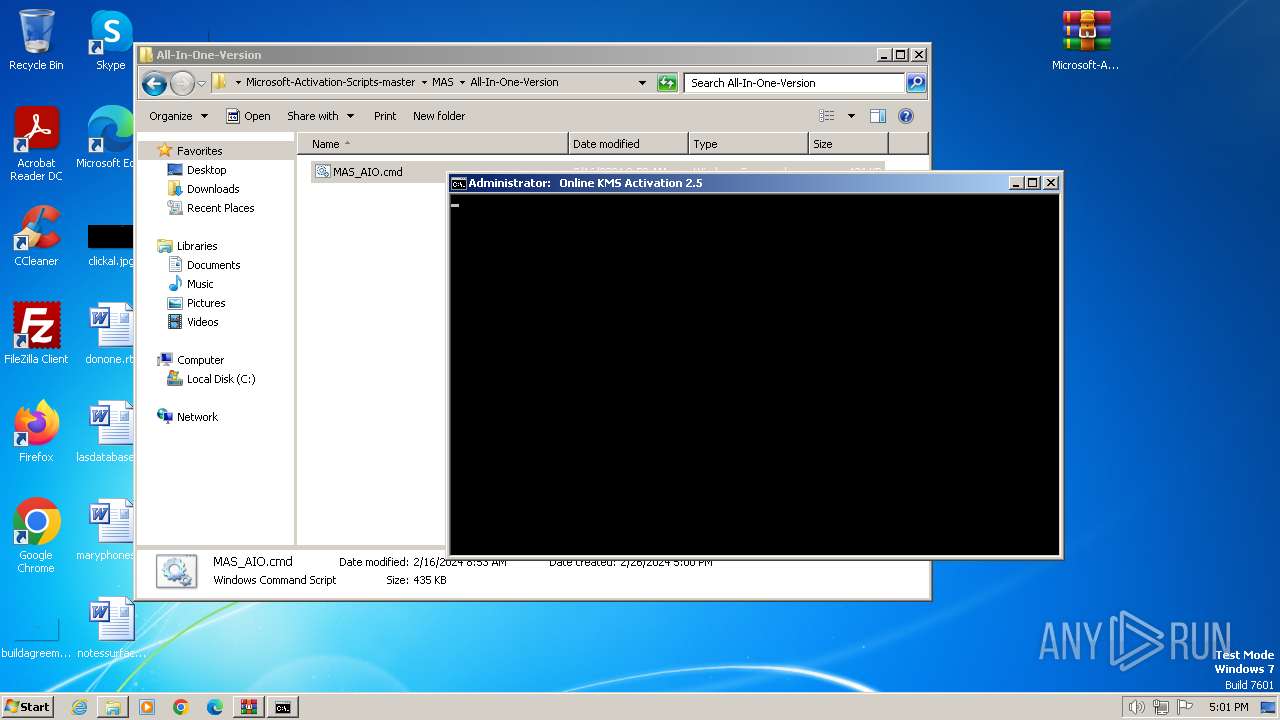This screenshot has width=1280, height=720.
Task: Launch FileZilla Client from desktop
Action: click(x=36, y=333)
